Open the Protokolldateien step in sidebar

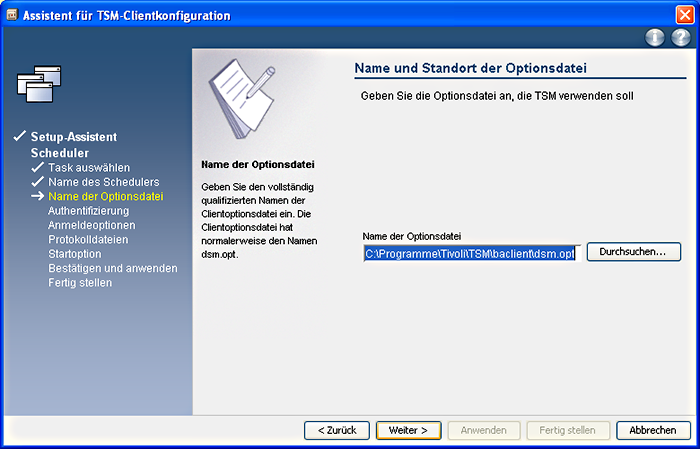click(x=87, y=240)
